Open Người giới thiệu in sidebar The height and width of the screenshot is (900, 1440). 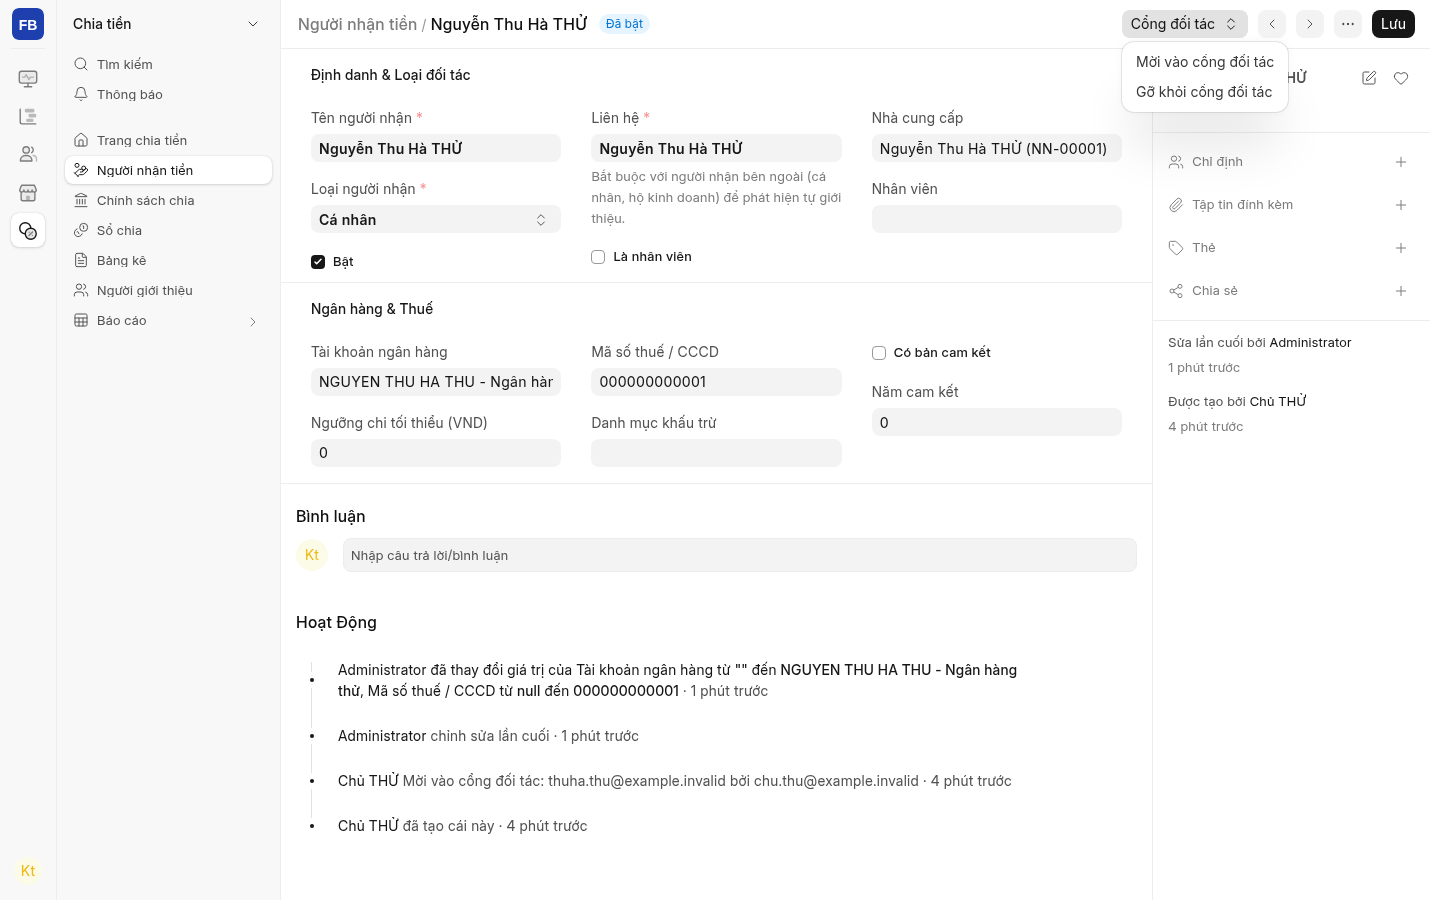pyautogui.click(x=168, y=290)
